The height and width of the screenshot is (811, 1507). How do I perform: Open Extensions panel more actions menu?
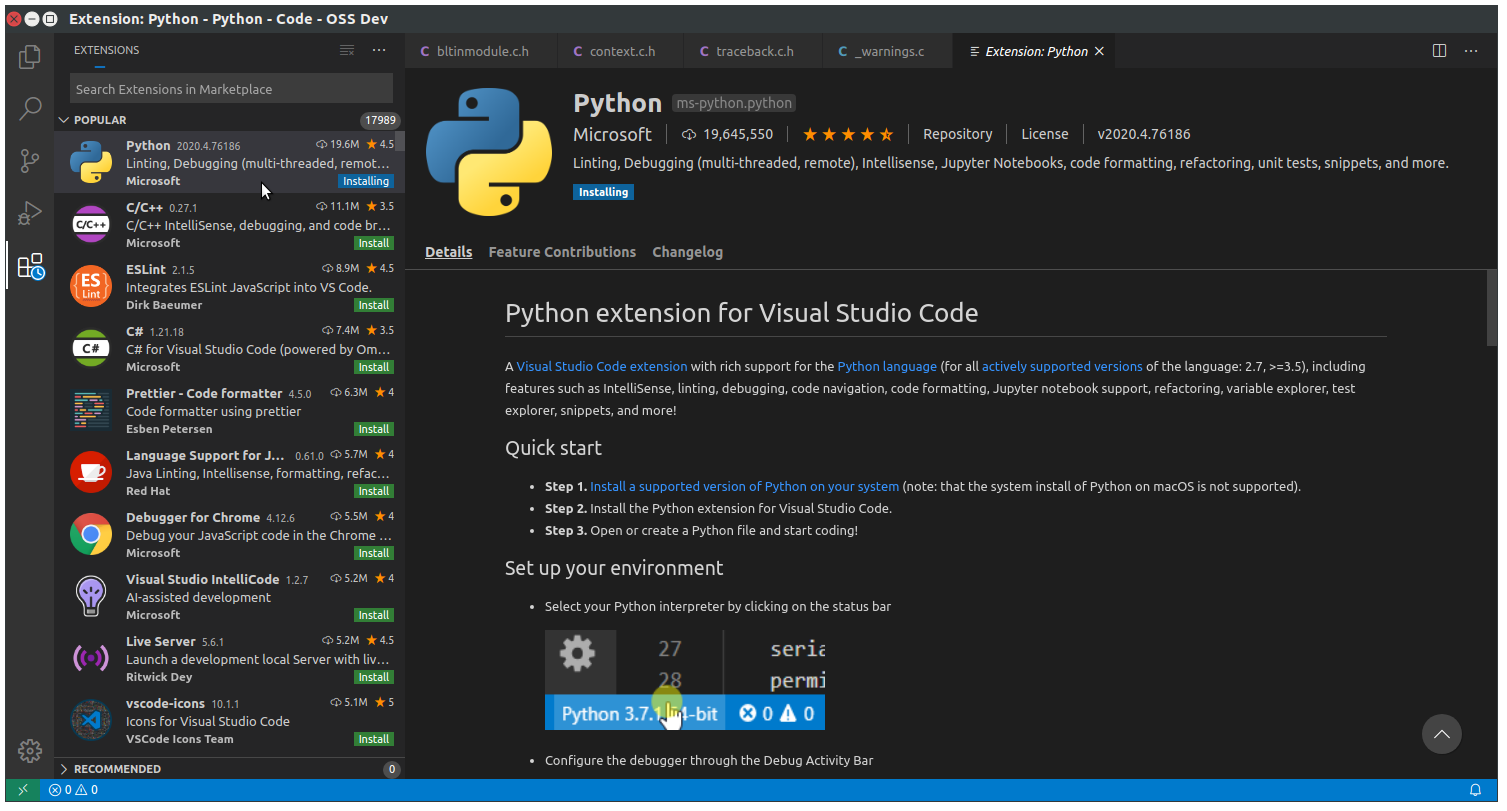click(379, 50)
